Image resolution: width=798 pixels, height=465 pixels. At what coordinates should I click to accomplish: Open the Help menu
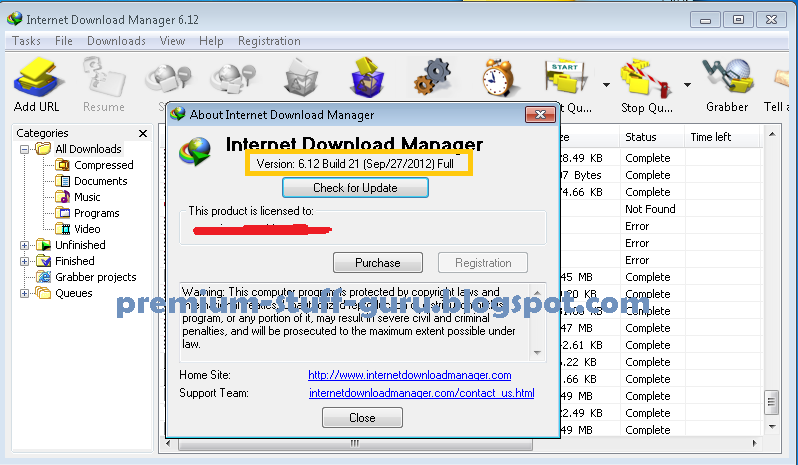click(211, 41)
